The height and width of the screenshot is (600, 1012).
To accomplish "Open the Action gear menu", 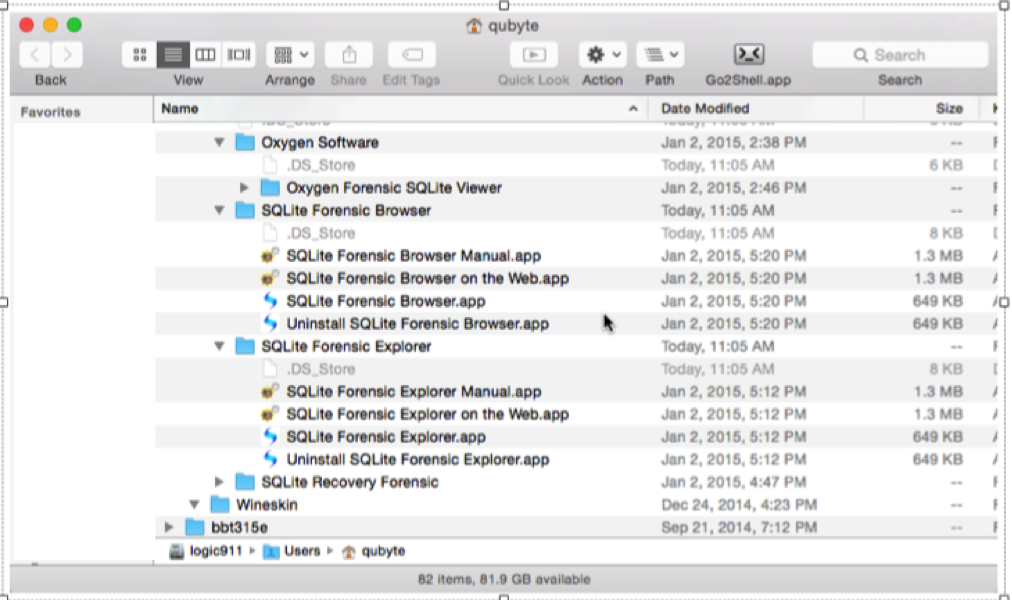I will [x=603, y=55].
